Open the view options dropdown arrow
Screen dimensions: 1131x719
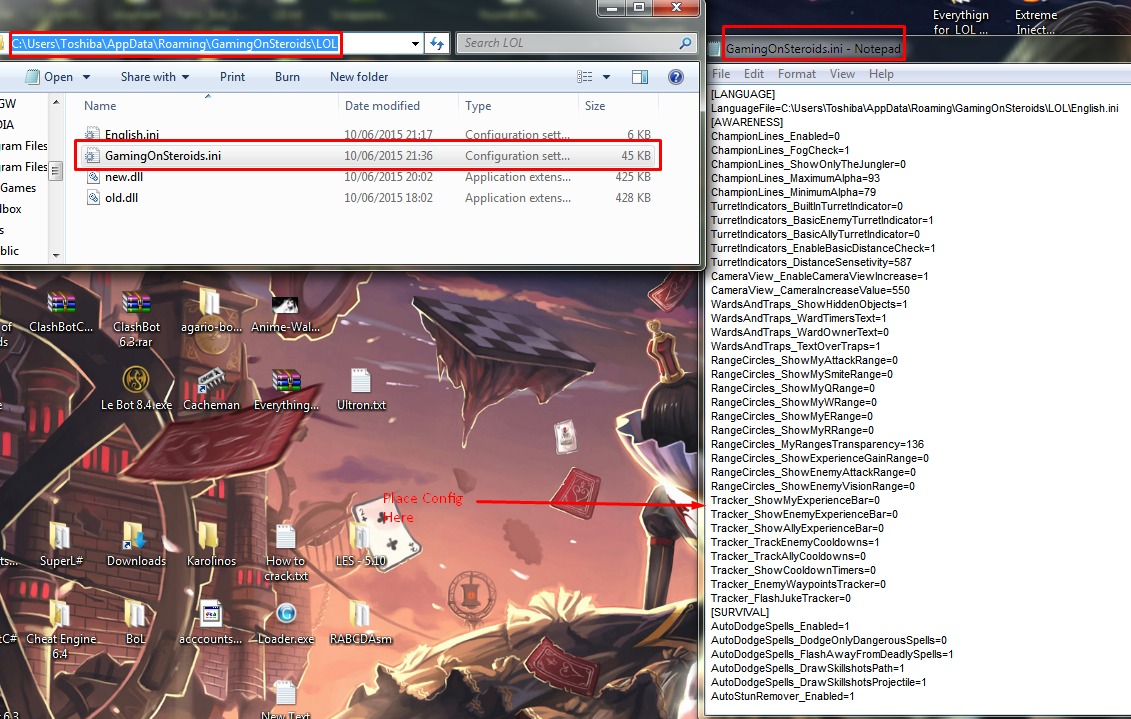[606, 77]
